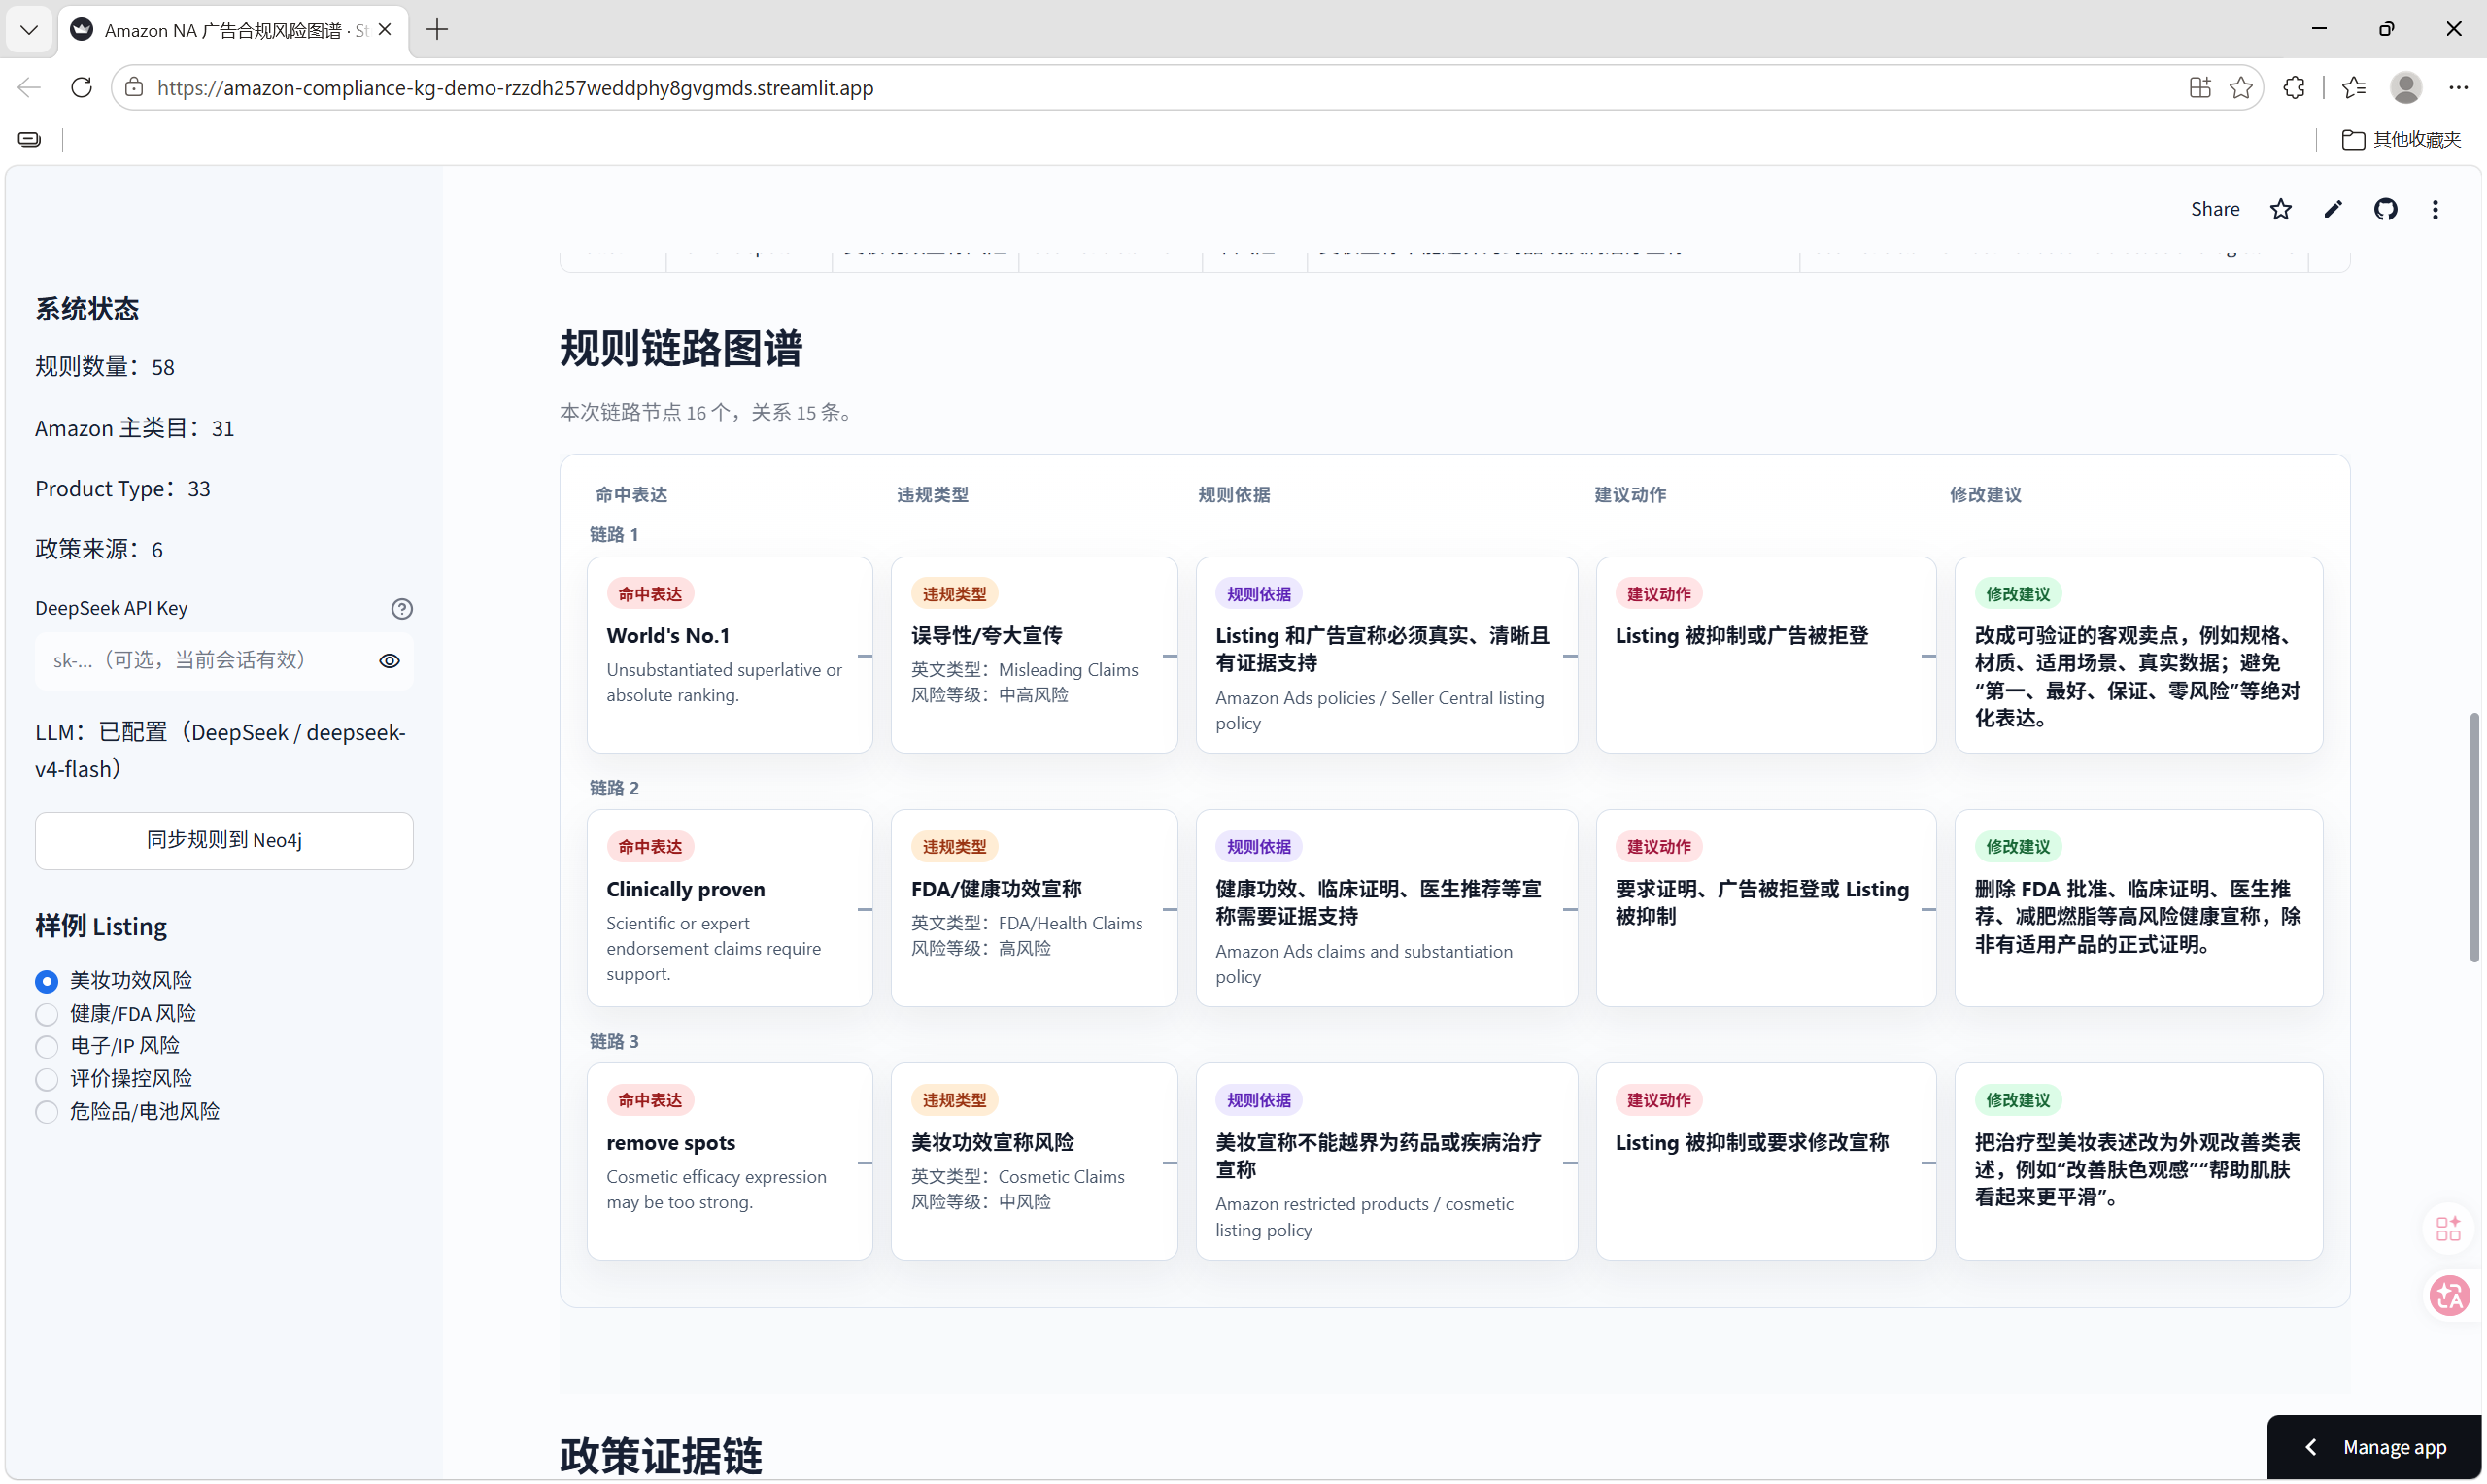This screenshot has width=2487, height=1484.
Task: Open the browser apps grid icon
Action: (2200, 88)
